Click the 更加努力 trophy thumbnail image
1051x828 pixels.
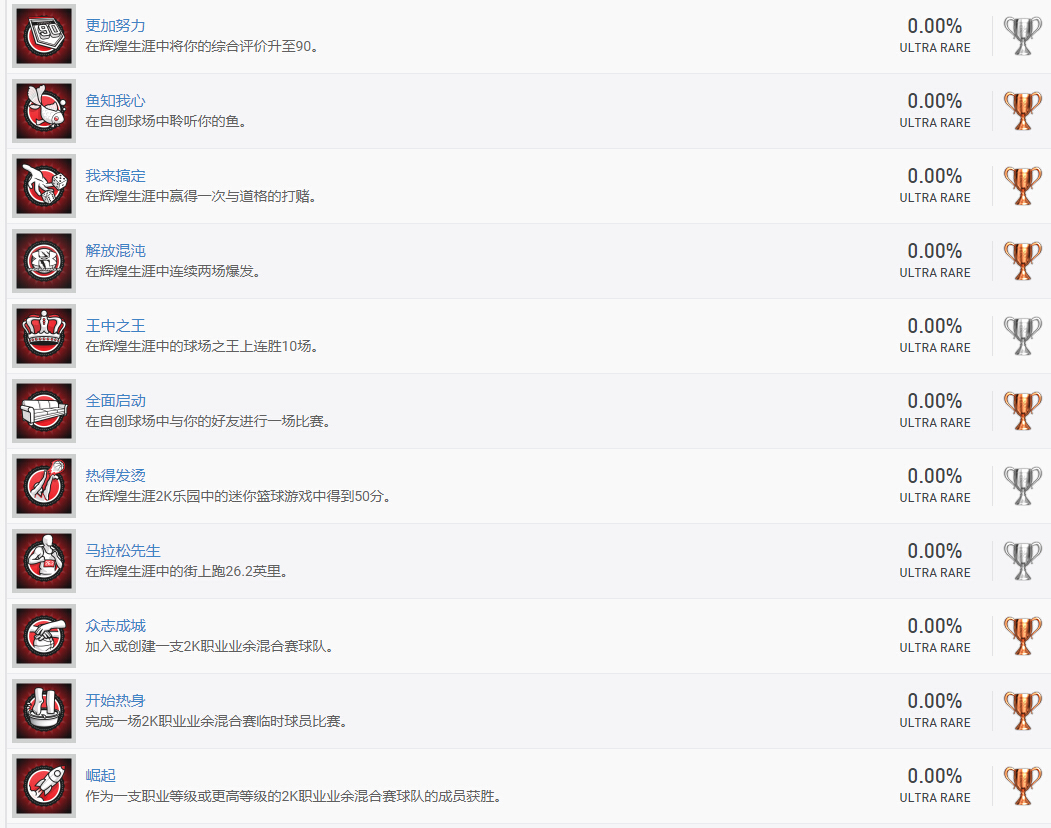44,36
